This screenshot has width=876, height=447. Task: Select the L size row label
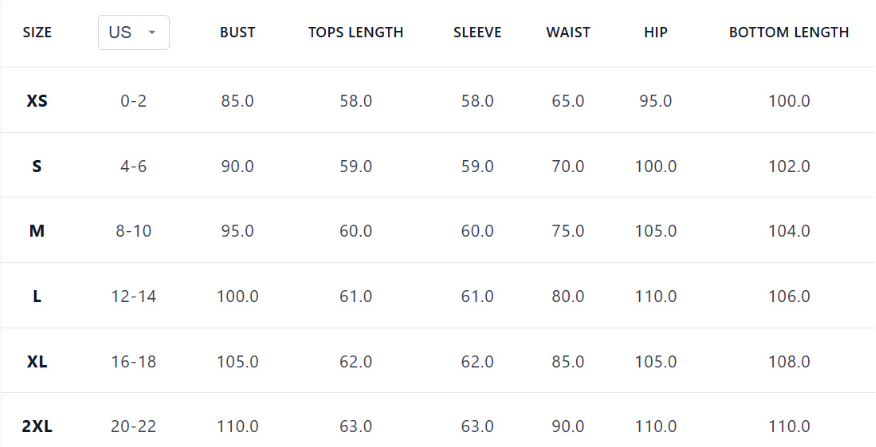37,296
